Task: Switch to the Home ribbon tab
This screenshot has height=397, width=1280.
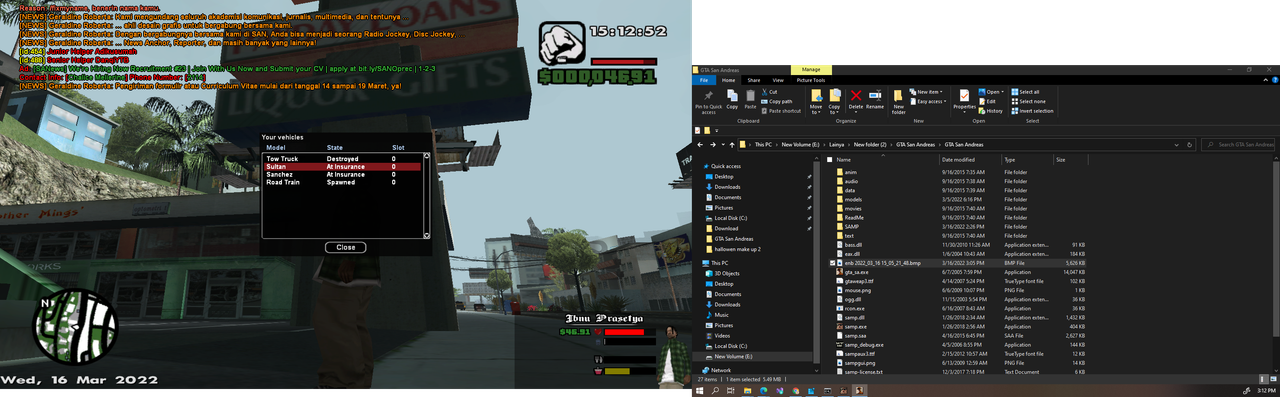Action: (728, 80)
